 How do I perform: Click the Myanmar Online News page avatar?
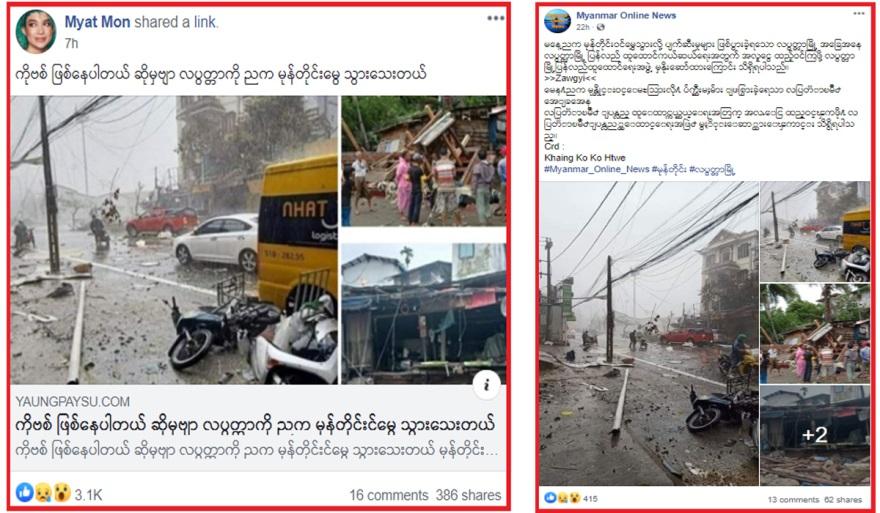click(557, 21)
